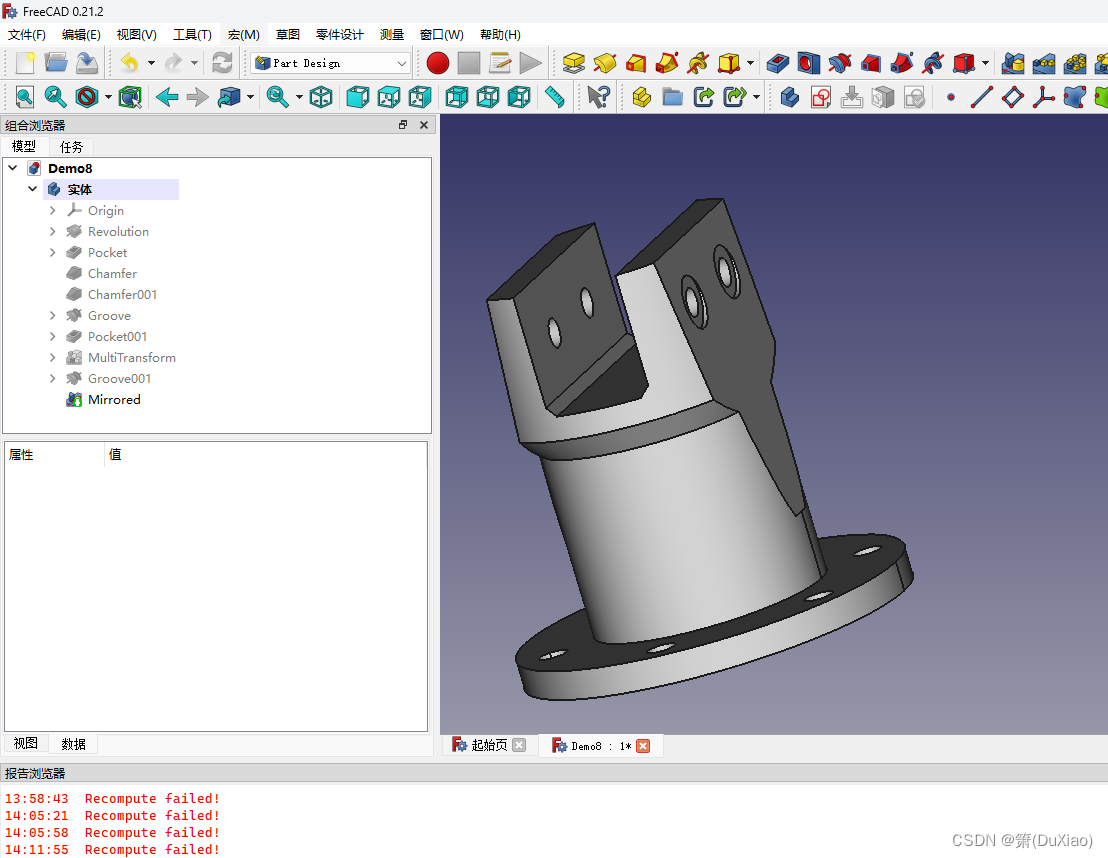
Task: Click the Fit all zoom icon
Action: [25, 97]
